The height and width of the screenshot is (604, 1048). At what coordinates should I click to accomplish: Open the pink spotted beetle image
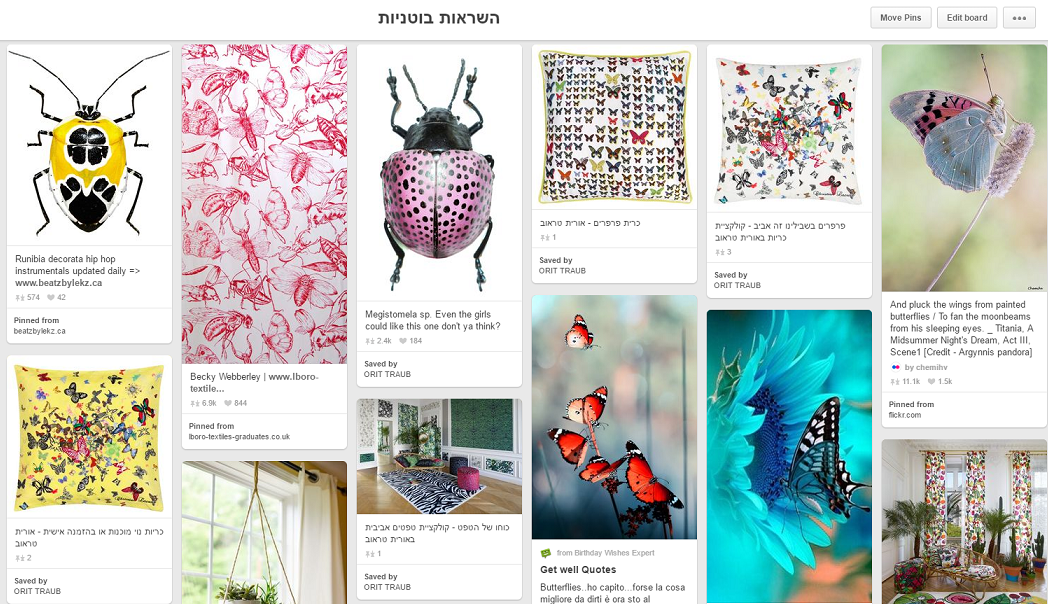click(439, 173)
